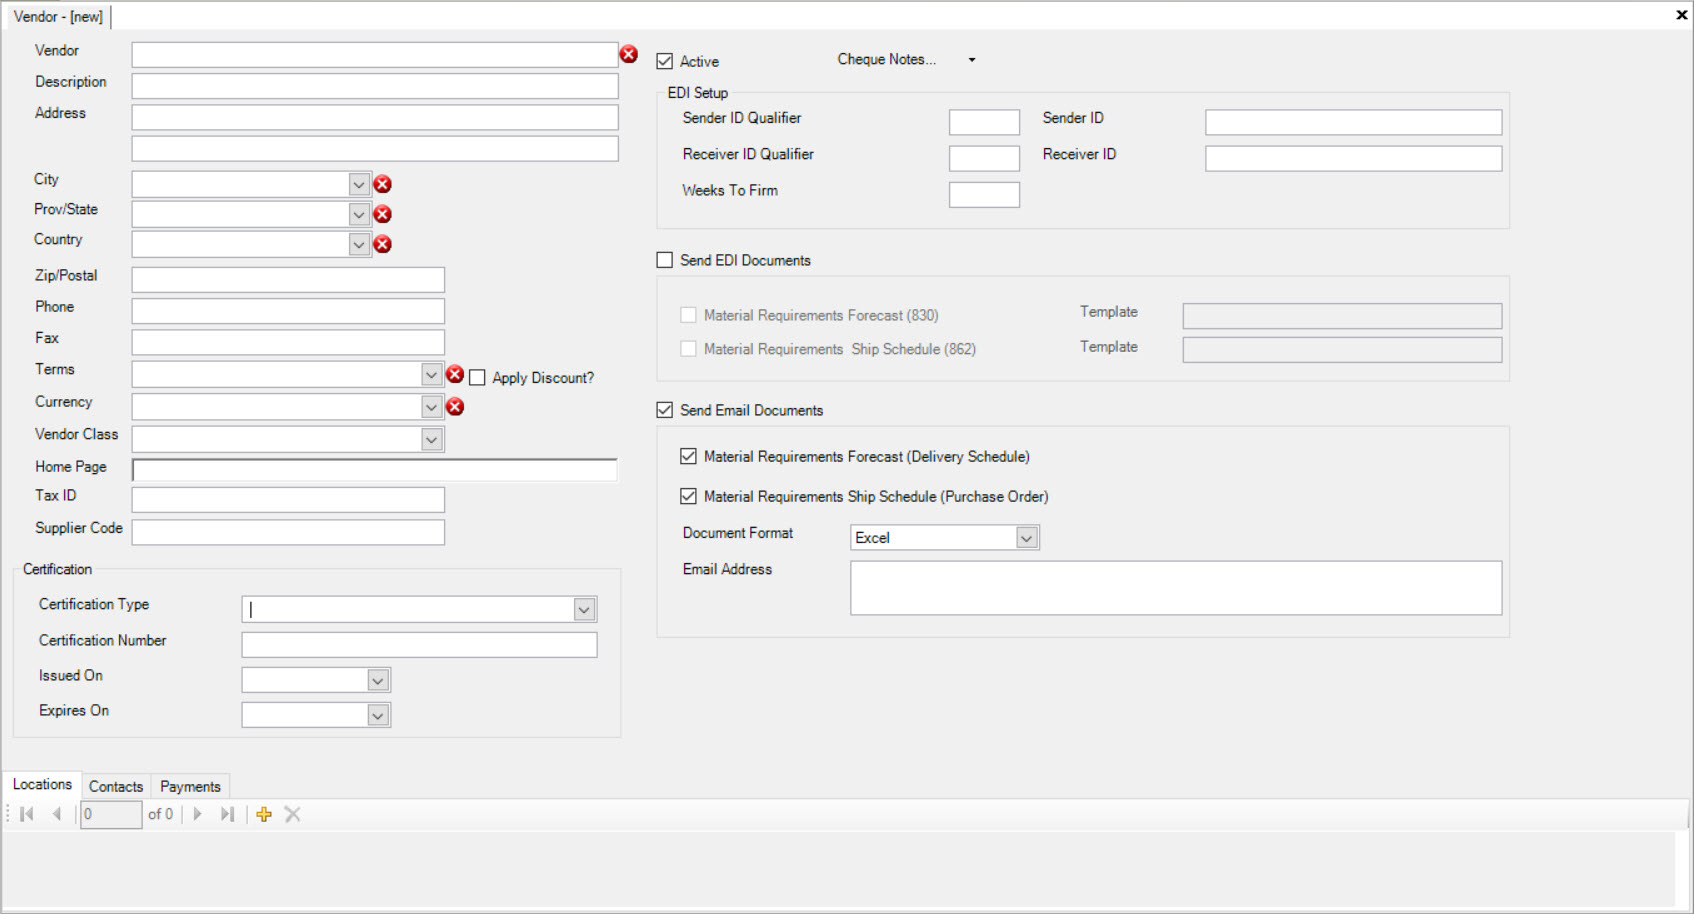
Task: Open the Expires On date picker
Action: pos(378,715)
